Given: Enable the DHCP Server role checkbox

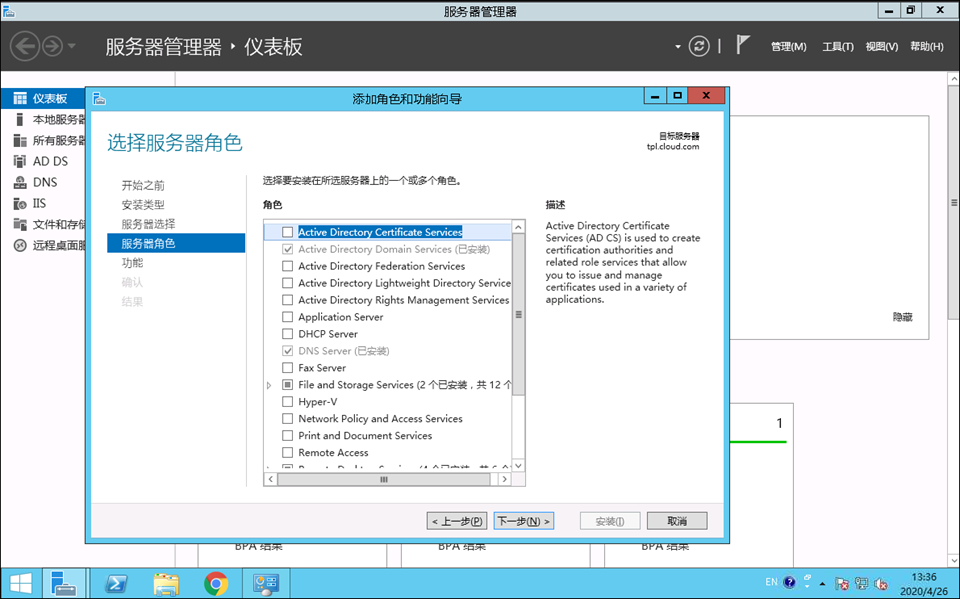Looking at the screenshot, I should click(288, 334).
